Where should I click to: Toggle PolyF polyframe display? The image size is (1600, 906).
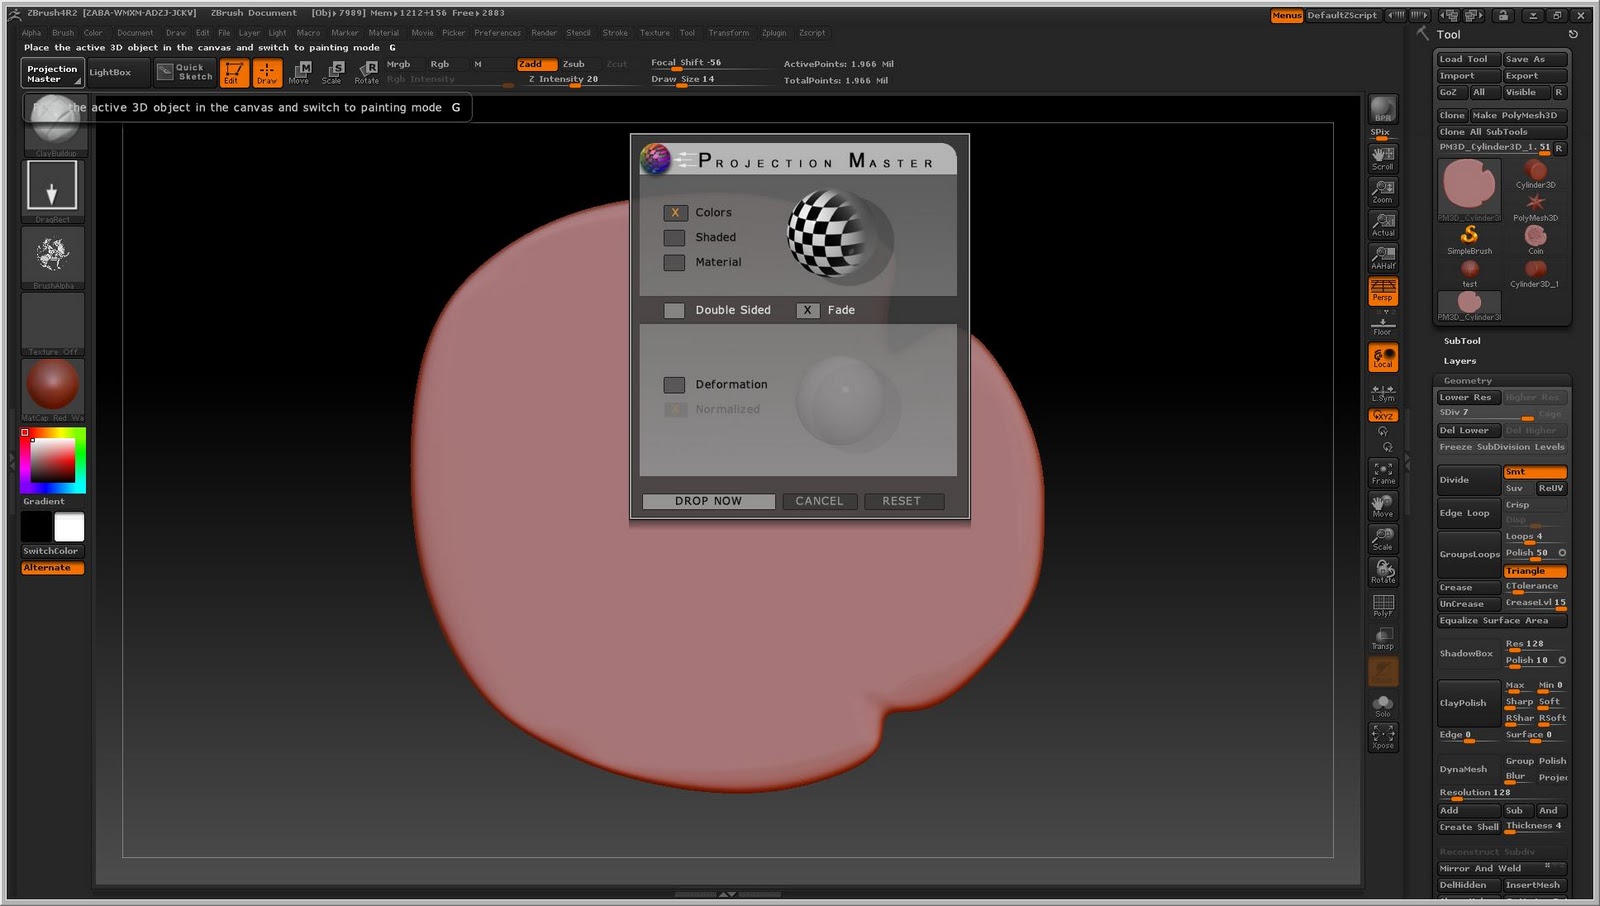[1383, 606]
